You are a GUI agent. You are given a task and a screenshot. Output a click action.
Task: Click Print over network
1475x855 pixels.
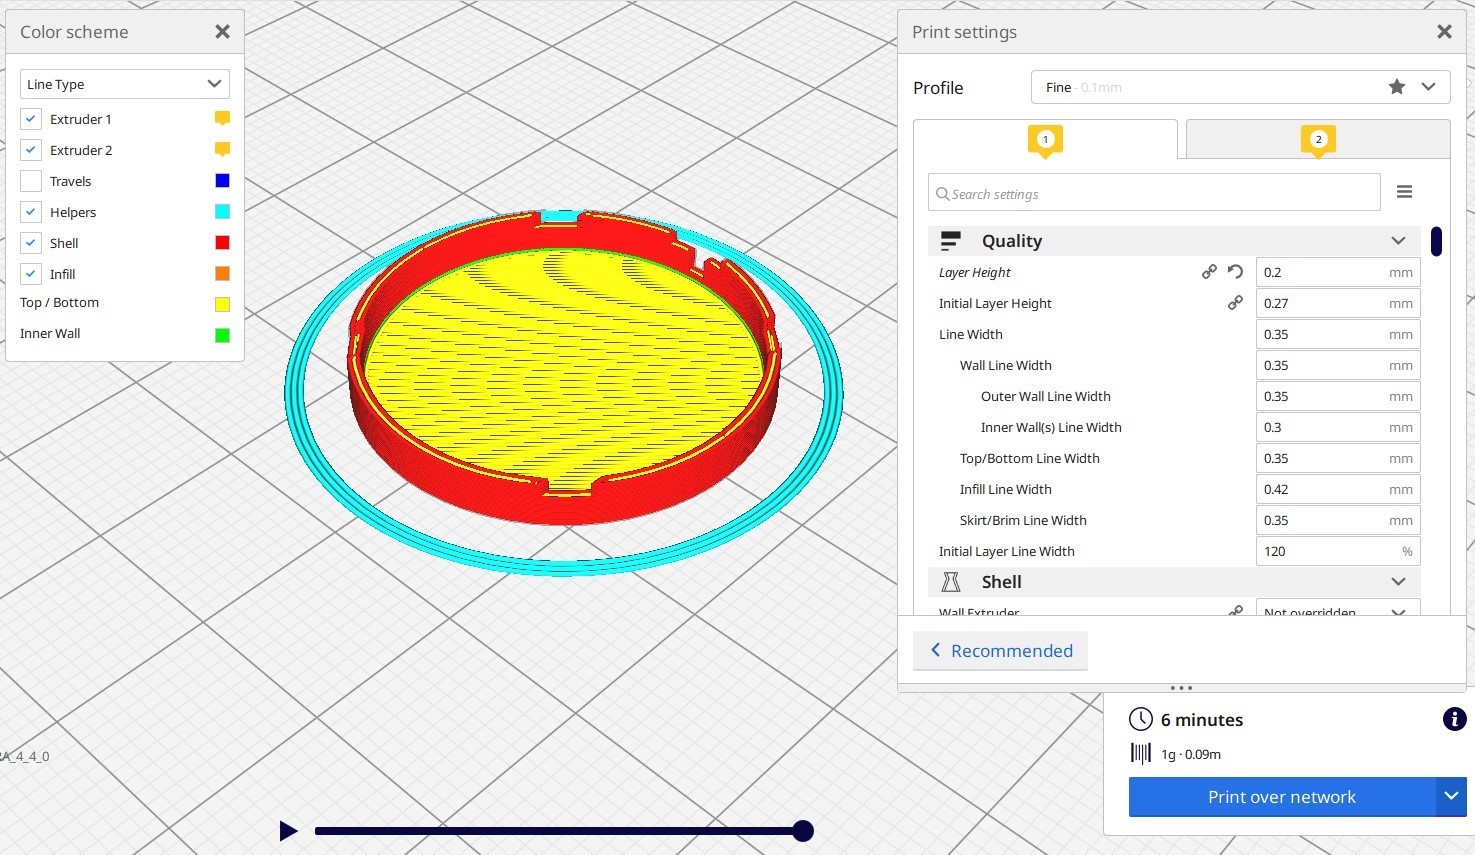[1282, 797]
